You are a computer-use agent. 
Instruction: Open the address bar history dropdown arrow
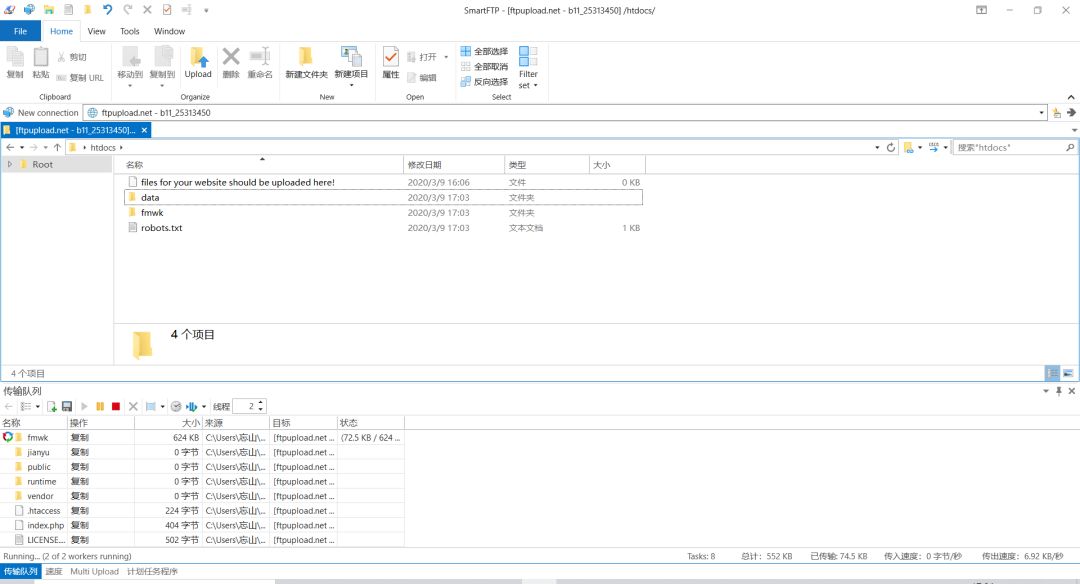point(1041,113)
